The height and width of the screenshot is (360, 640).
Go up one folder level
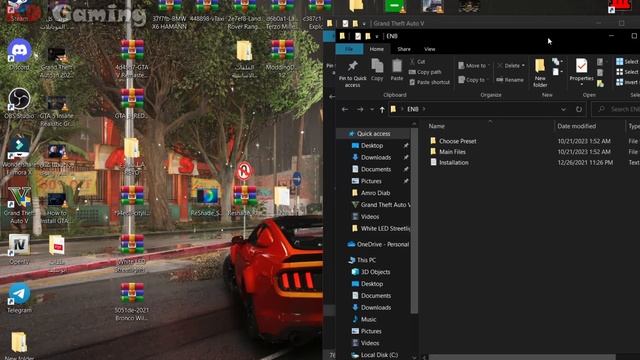click(x=382, y=109)
